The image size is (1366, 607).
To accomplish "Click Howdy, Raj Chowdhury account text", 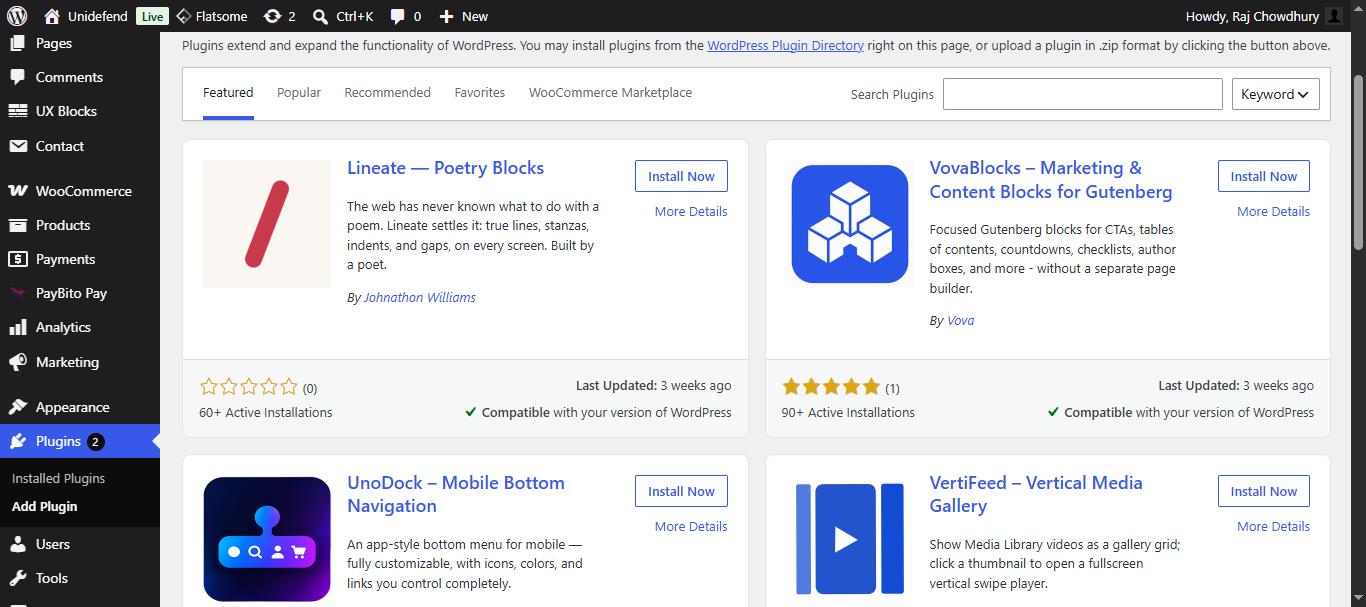I will 1253,16.
